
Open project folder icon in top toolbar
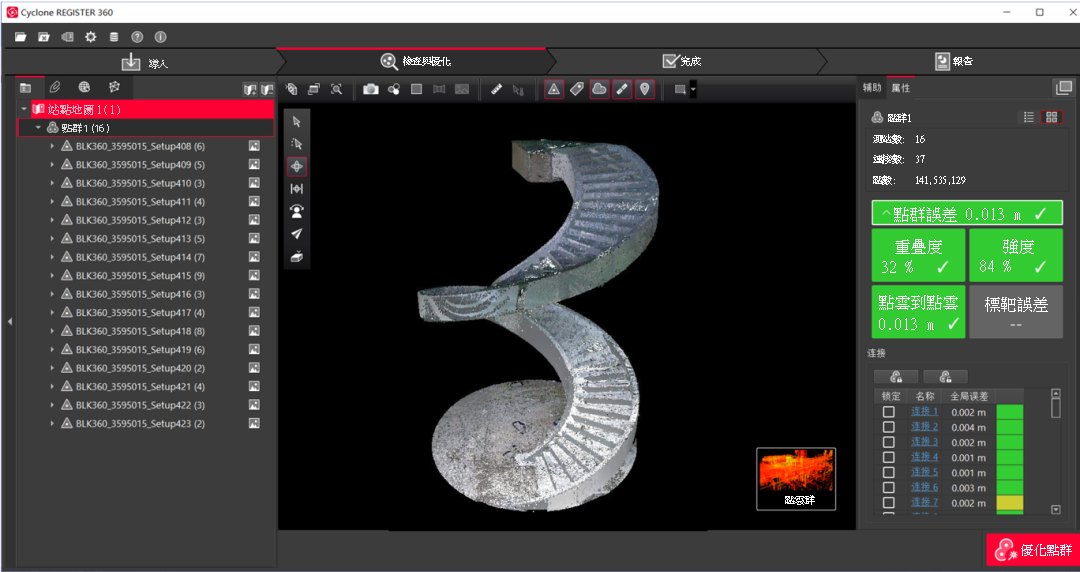click(21, 37)
